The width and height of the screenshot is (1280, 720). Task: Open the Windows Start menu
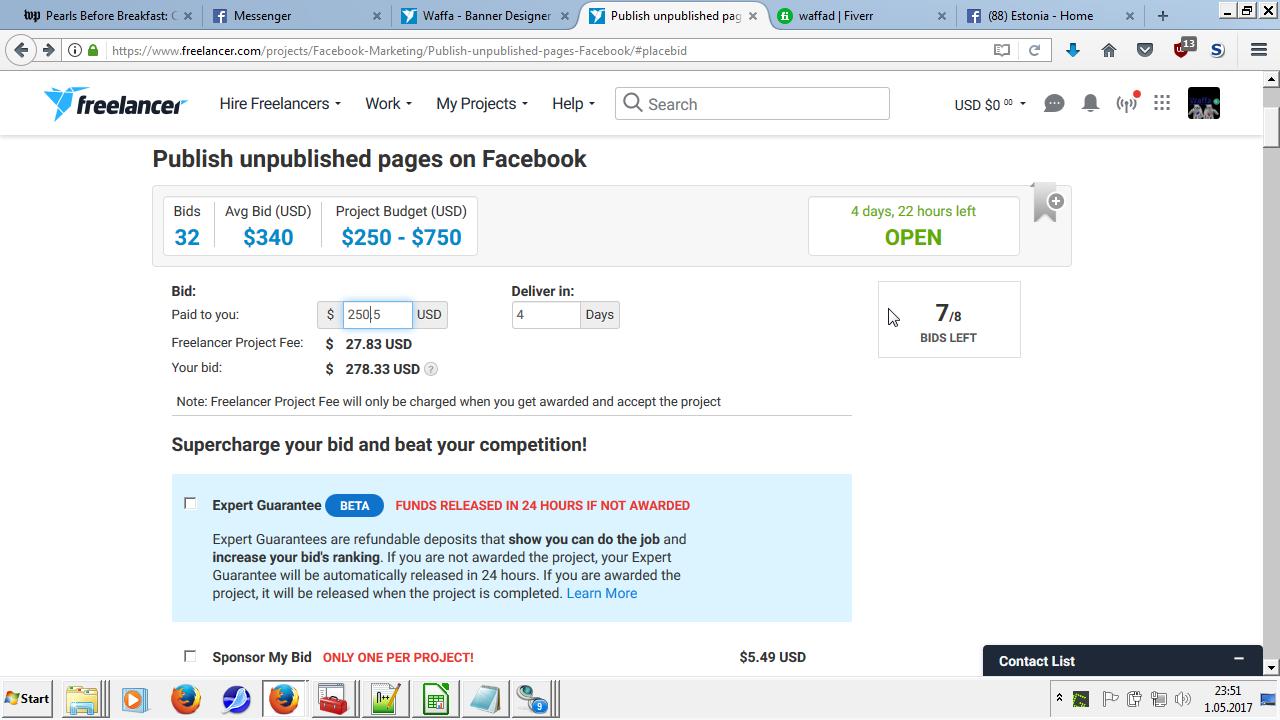(x=28, y=699)
